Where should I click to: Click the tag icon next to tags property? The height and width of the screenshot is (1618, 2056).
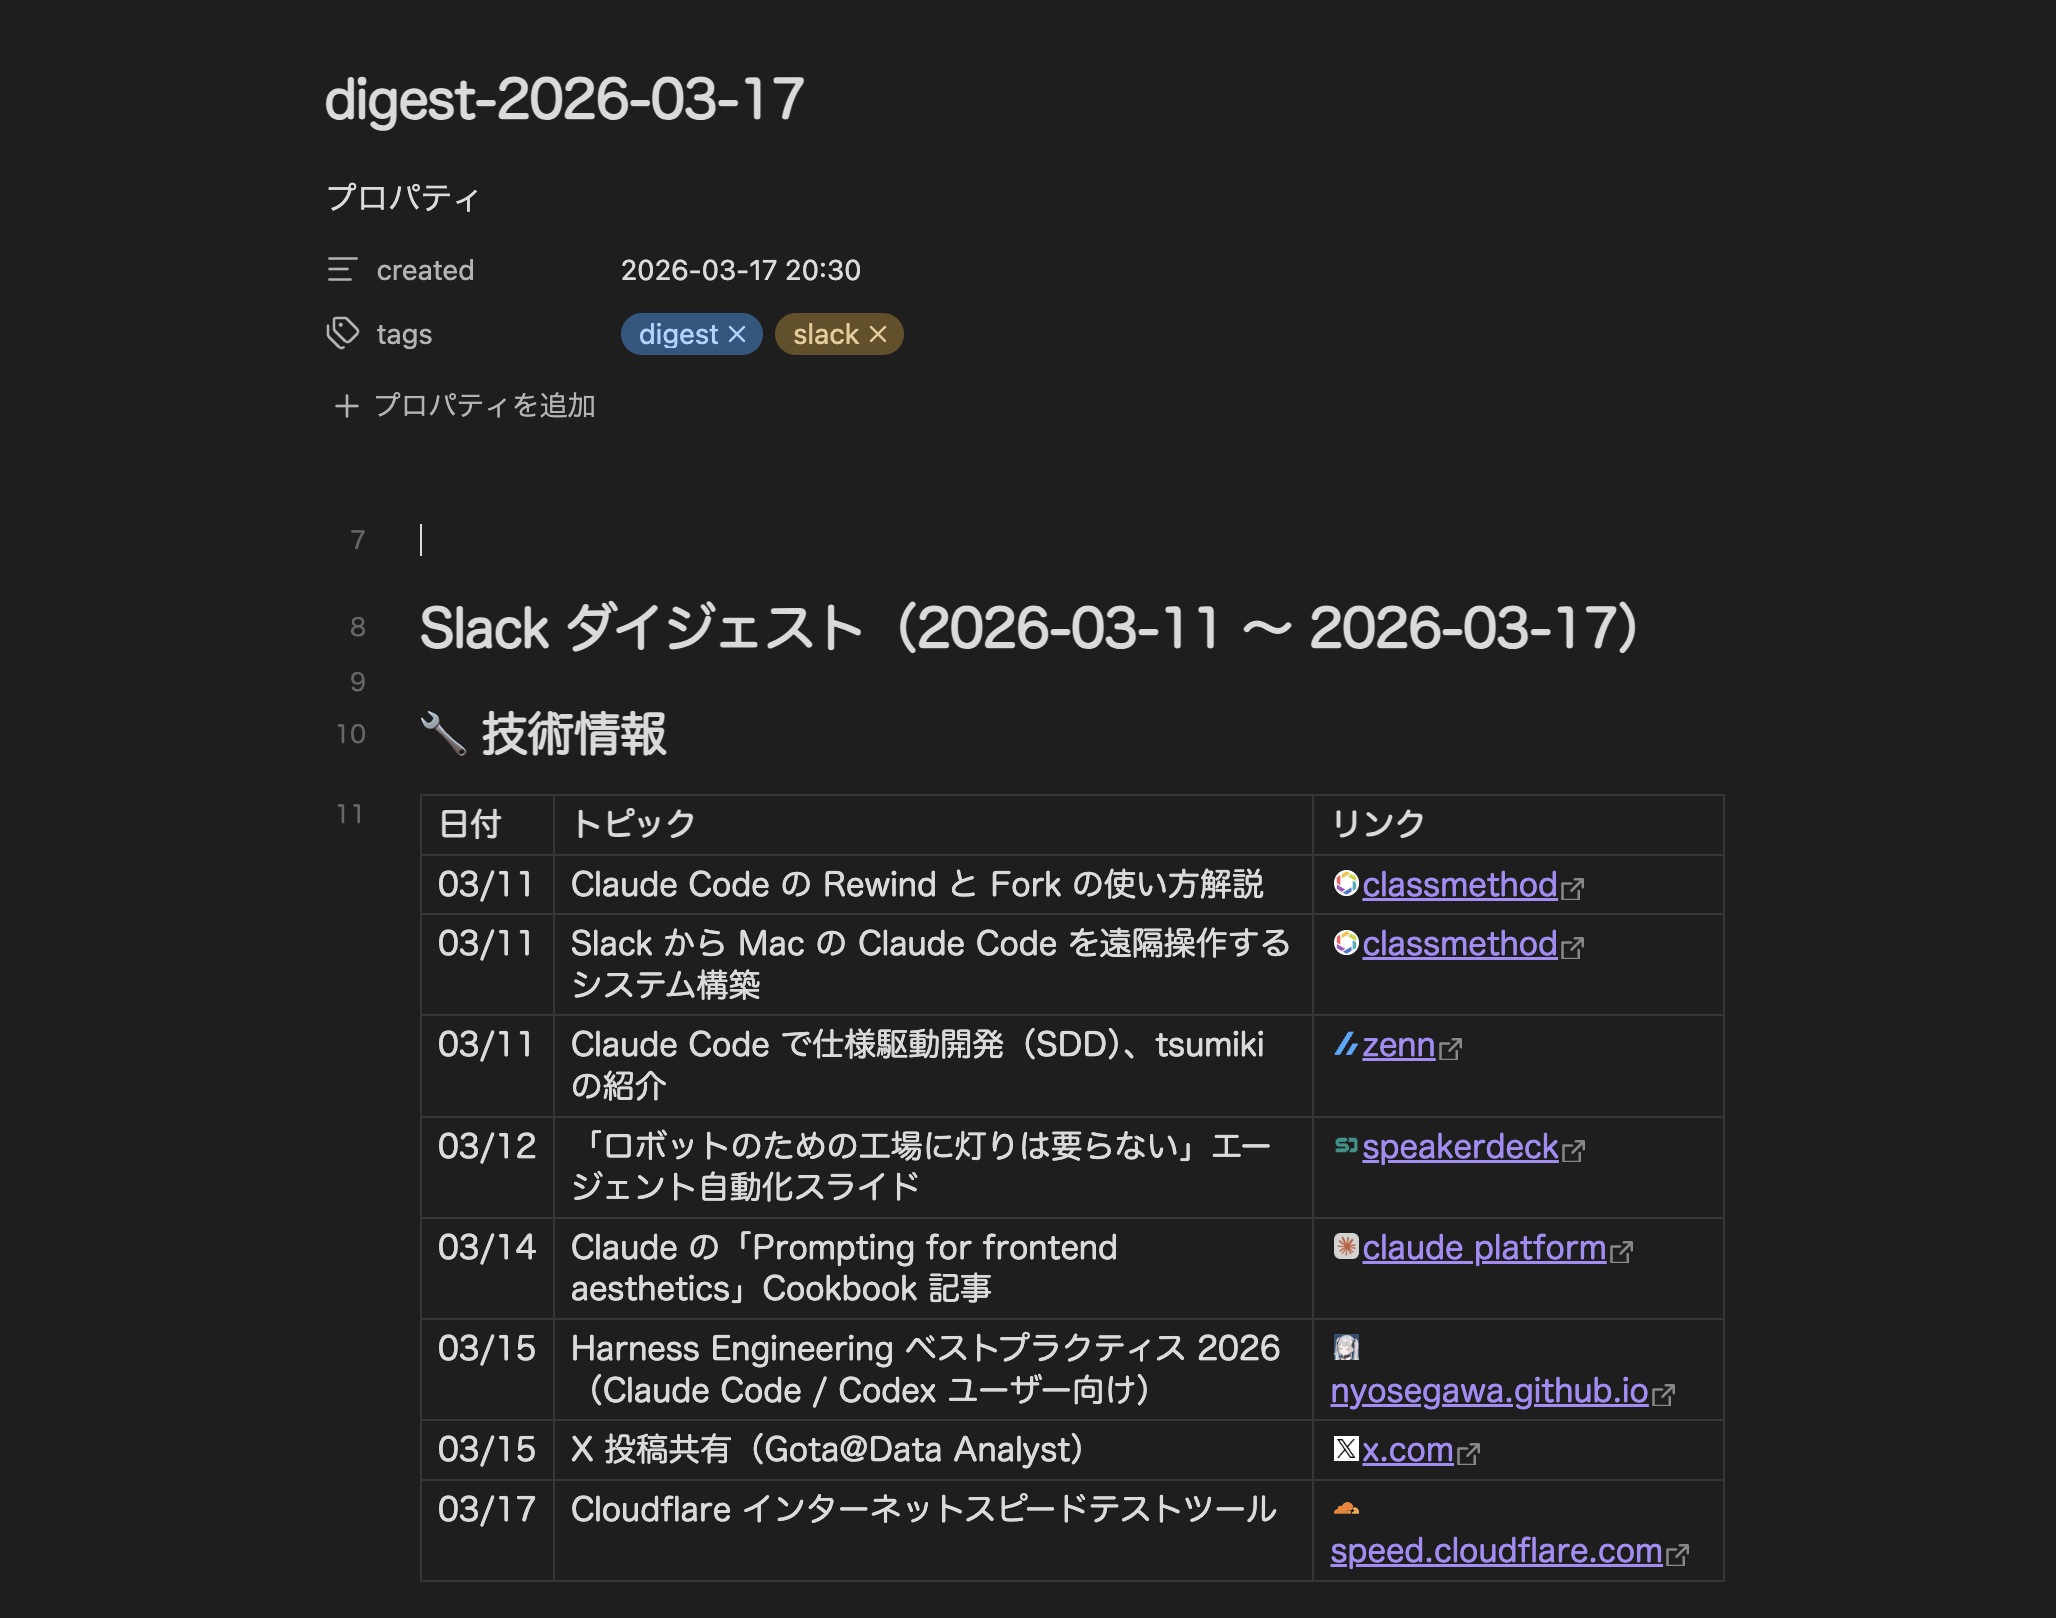[344, 334]
